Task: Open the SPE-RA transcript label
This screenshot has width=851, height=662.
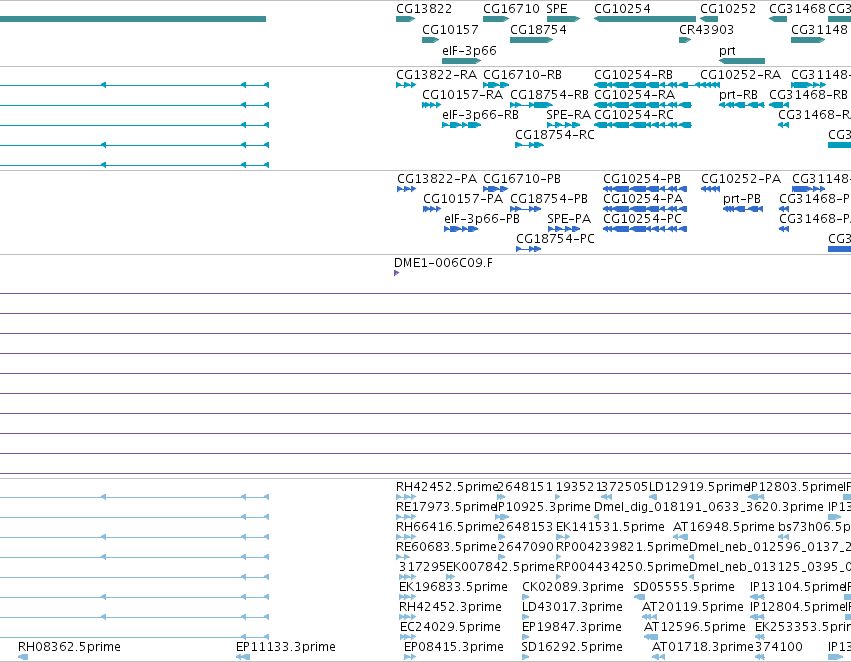Action: click(x=568, y=114)
